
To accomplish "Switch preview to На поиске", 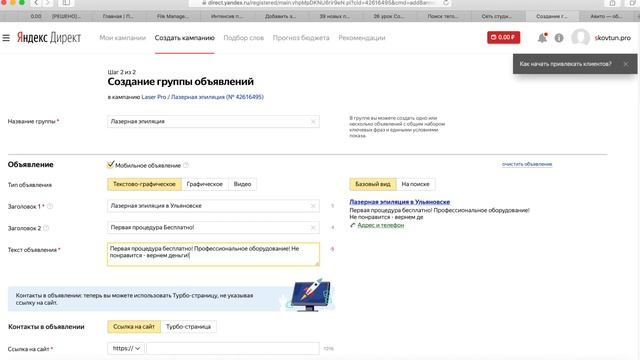I will [x=415, y=184].
